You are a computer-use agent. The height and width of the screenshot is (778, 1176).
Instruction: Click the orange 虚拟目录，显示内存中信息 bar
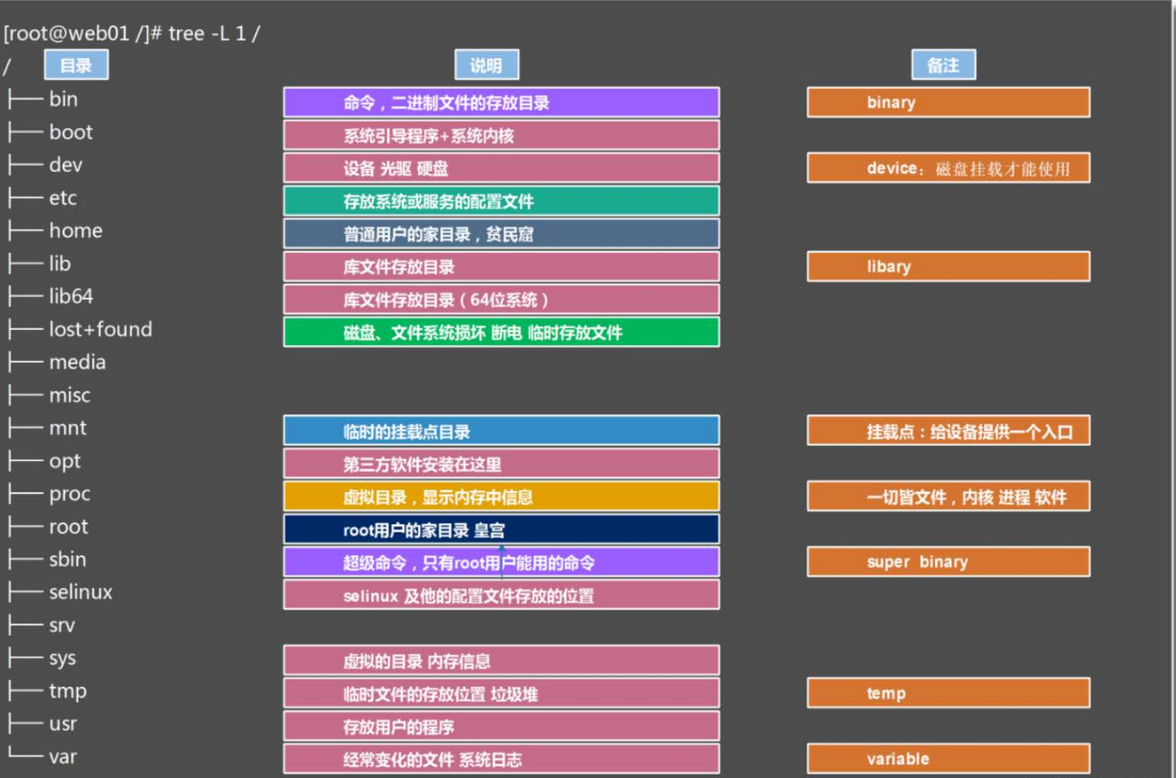[x=501, y=495]
